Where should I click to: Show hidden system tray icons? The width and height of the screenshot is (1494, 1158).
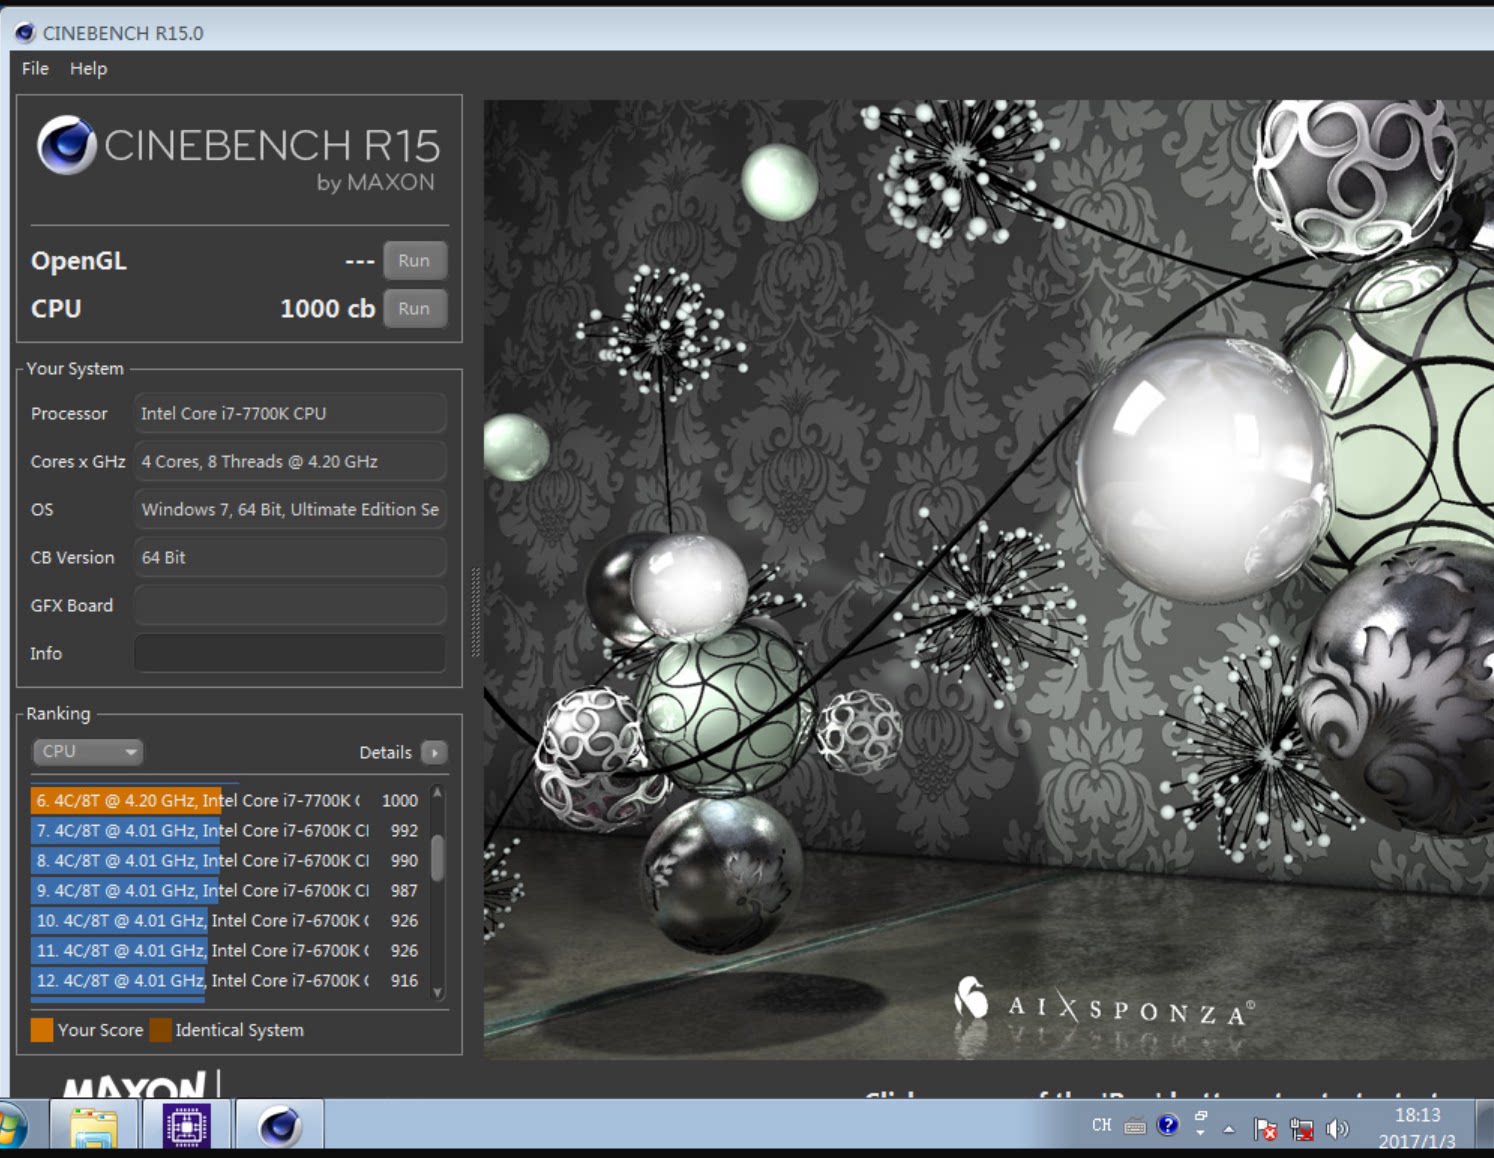pos(1229,1129)
